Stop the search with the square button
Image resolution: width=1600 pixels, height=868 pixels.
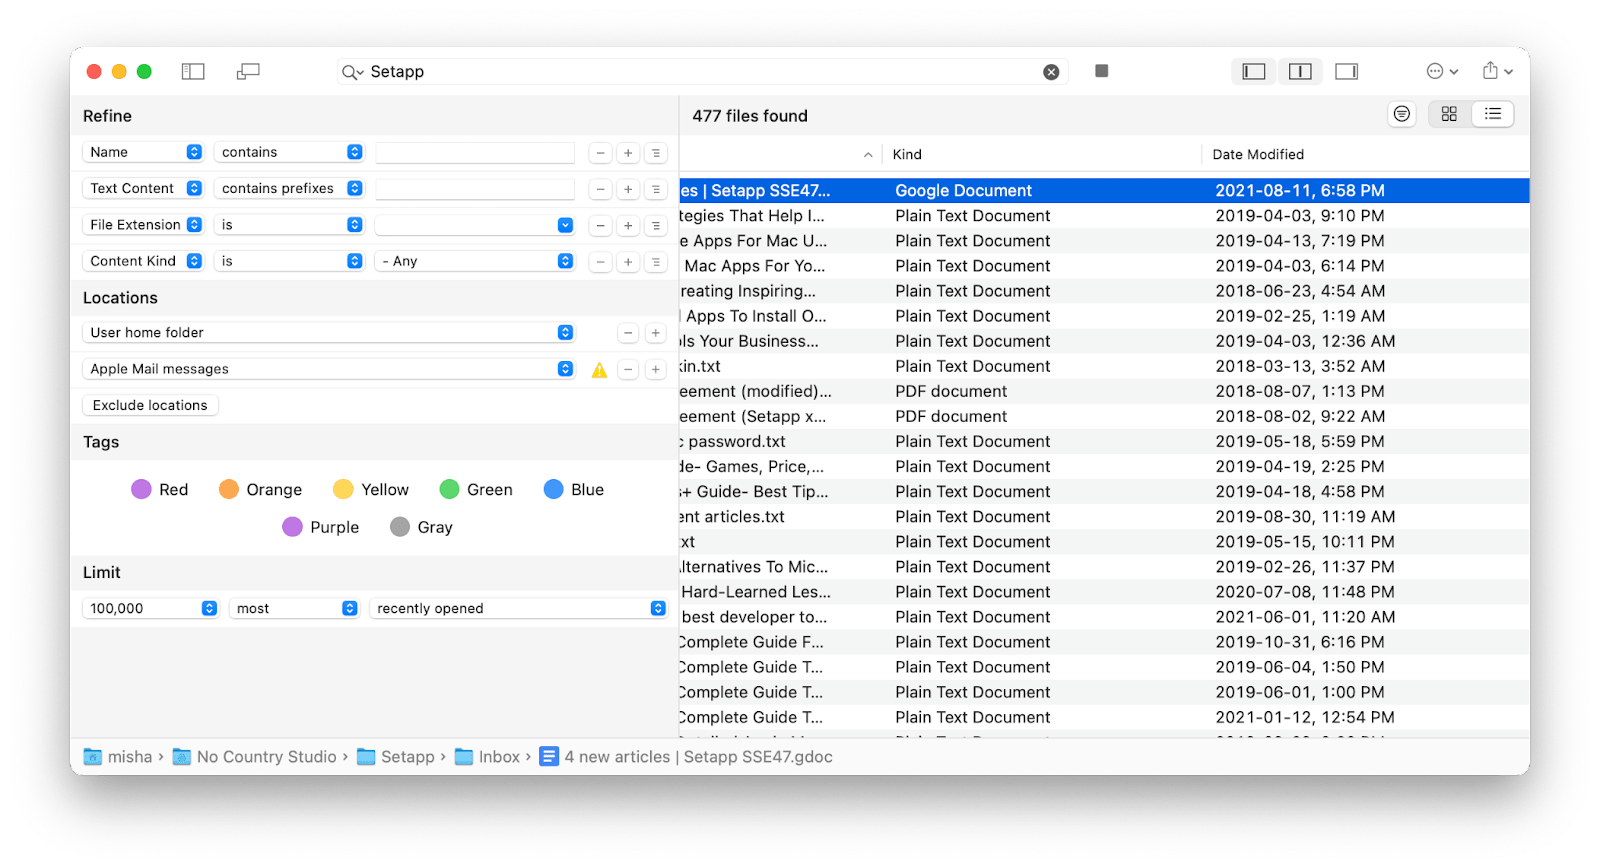click(x=1101, y=71)
